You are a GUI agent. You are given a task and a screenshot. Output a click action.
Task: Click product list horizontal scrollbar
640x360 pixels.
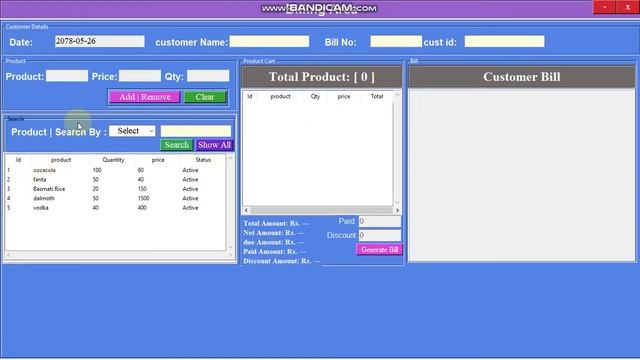pyautogui.click(x=119, y=255)
